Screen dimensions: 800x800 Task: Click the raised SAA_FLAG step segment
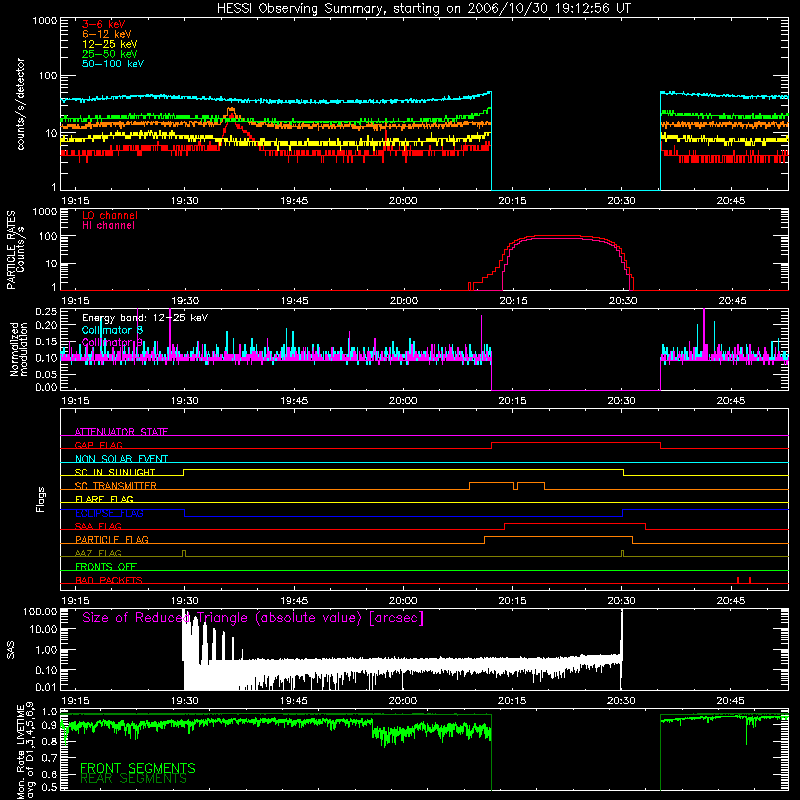[575, 523]
